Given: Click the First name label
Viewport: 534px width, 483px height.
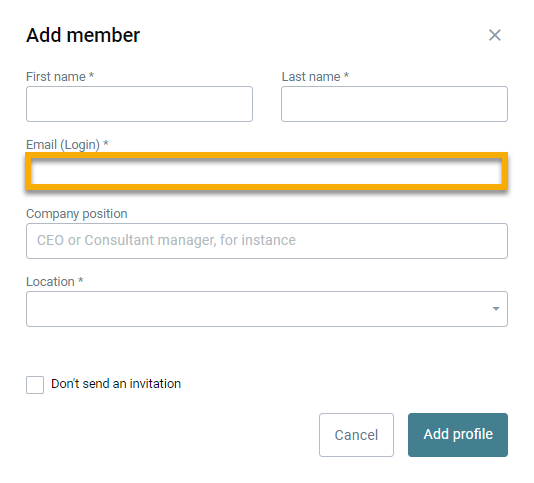Looking at the screenshot, I should (56, 77).
